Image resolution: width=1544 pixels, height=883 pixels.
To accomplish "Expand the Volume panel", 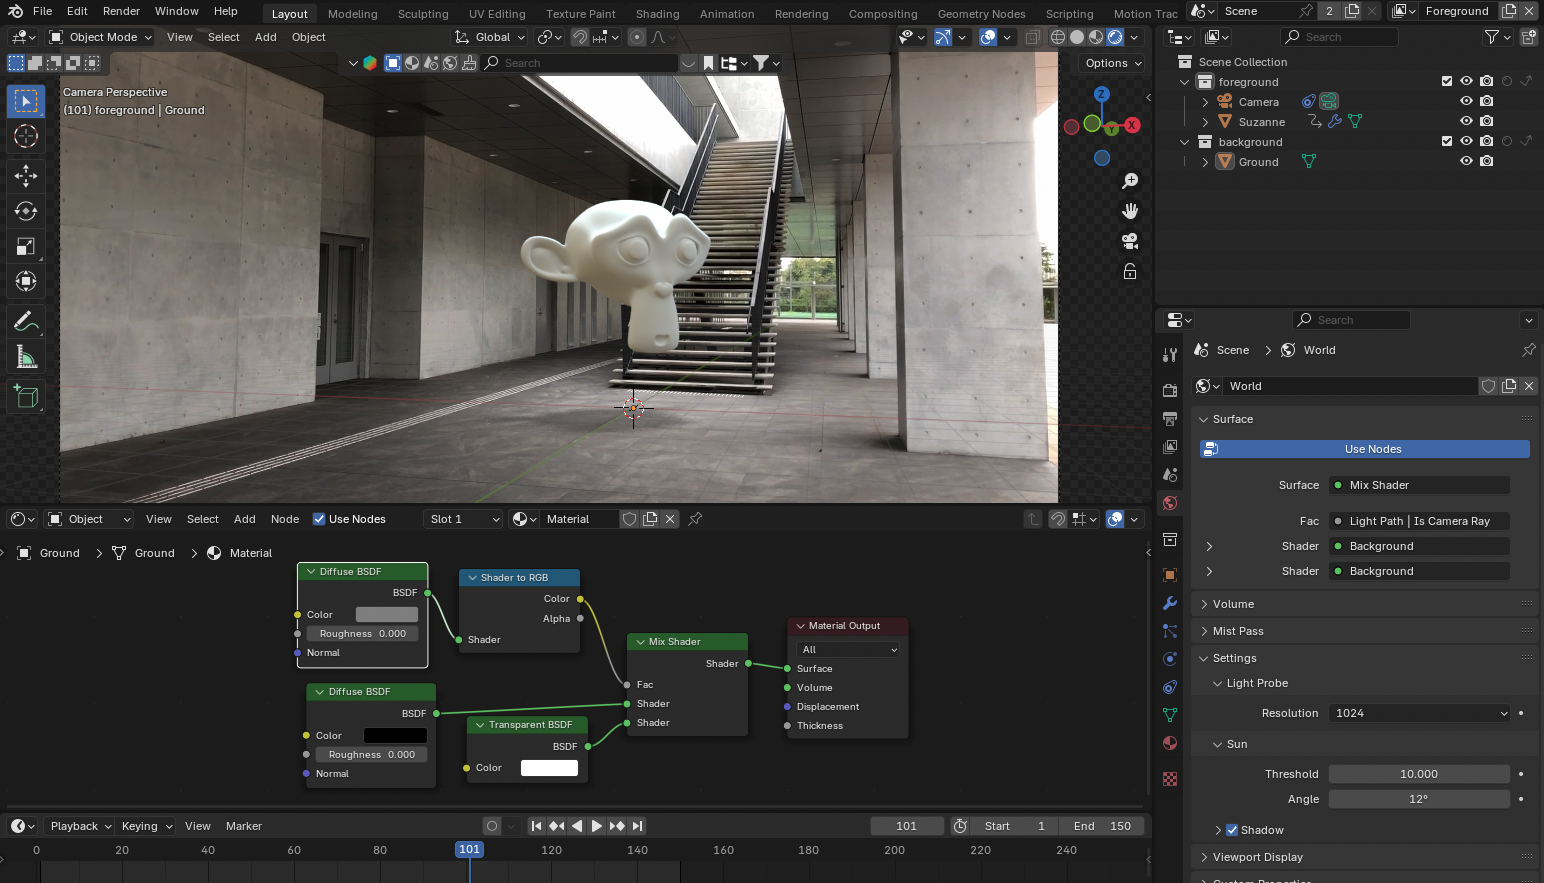I will [1233, 604].
